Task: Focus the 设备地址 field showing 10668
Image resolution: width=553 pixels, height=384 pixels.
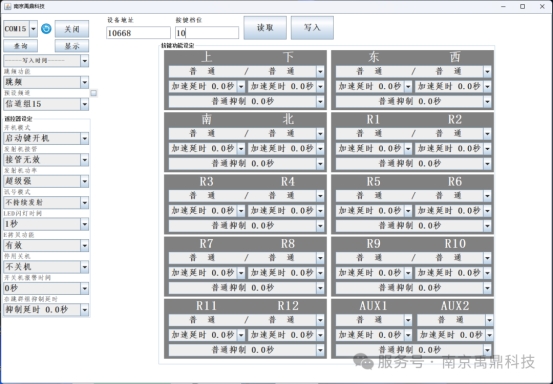Action: 138,33
